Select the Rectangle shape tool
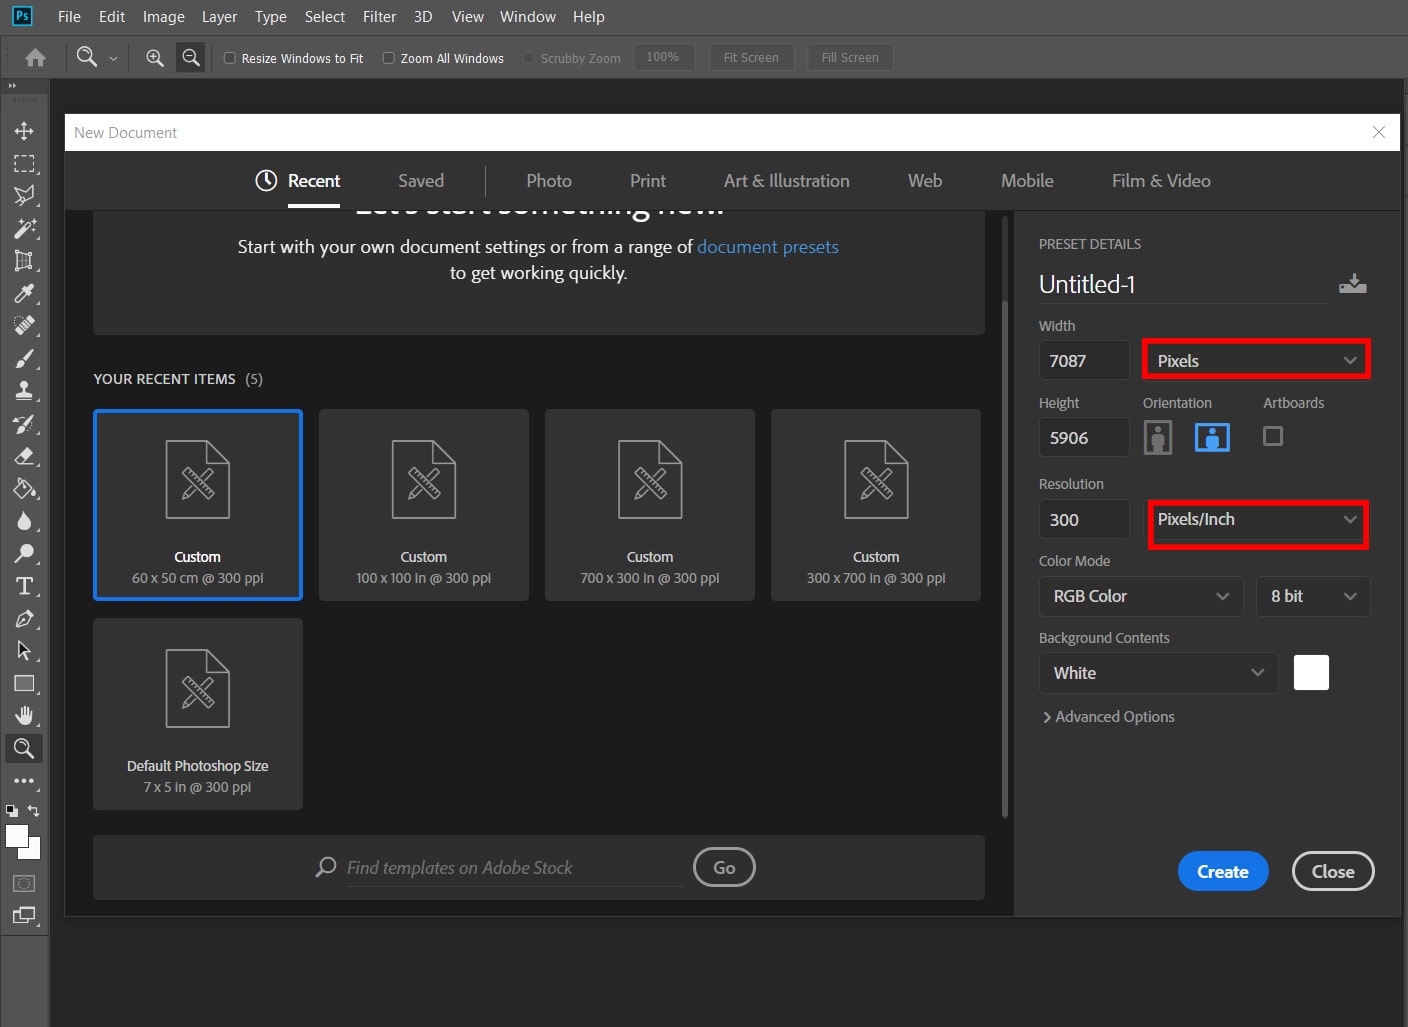Viewport: 1408px width, 1027px height. 24,684
